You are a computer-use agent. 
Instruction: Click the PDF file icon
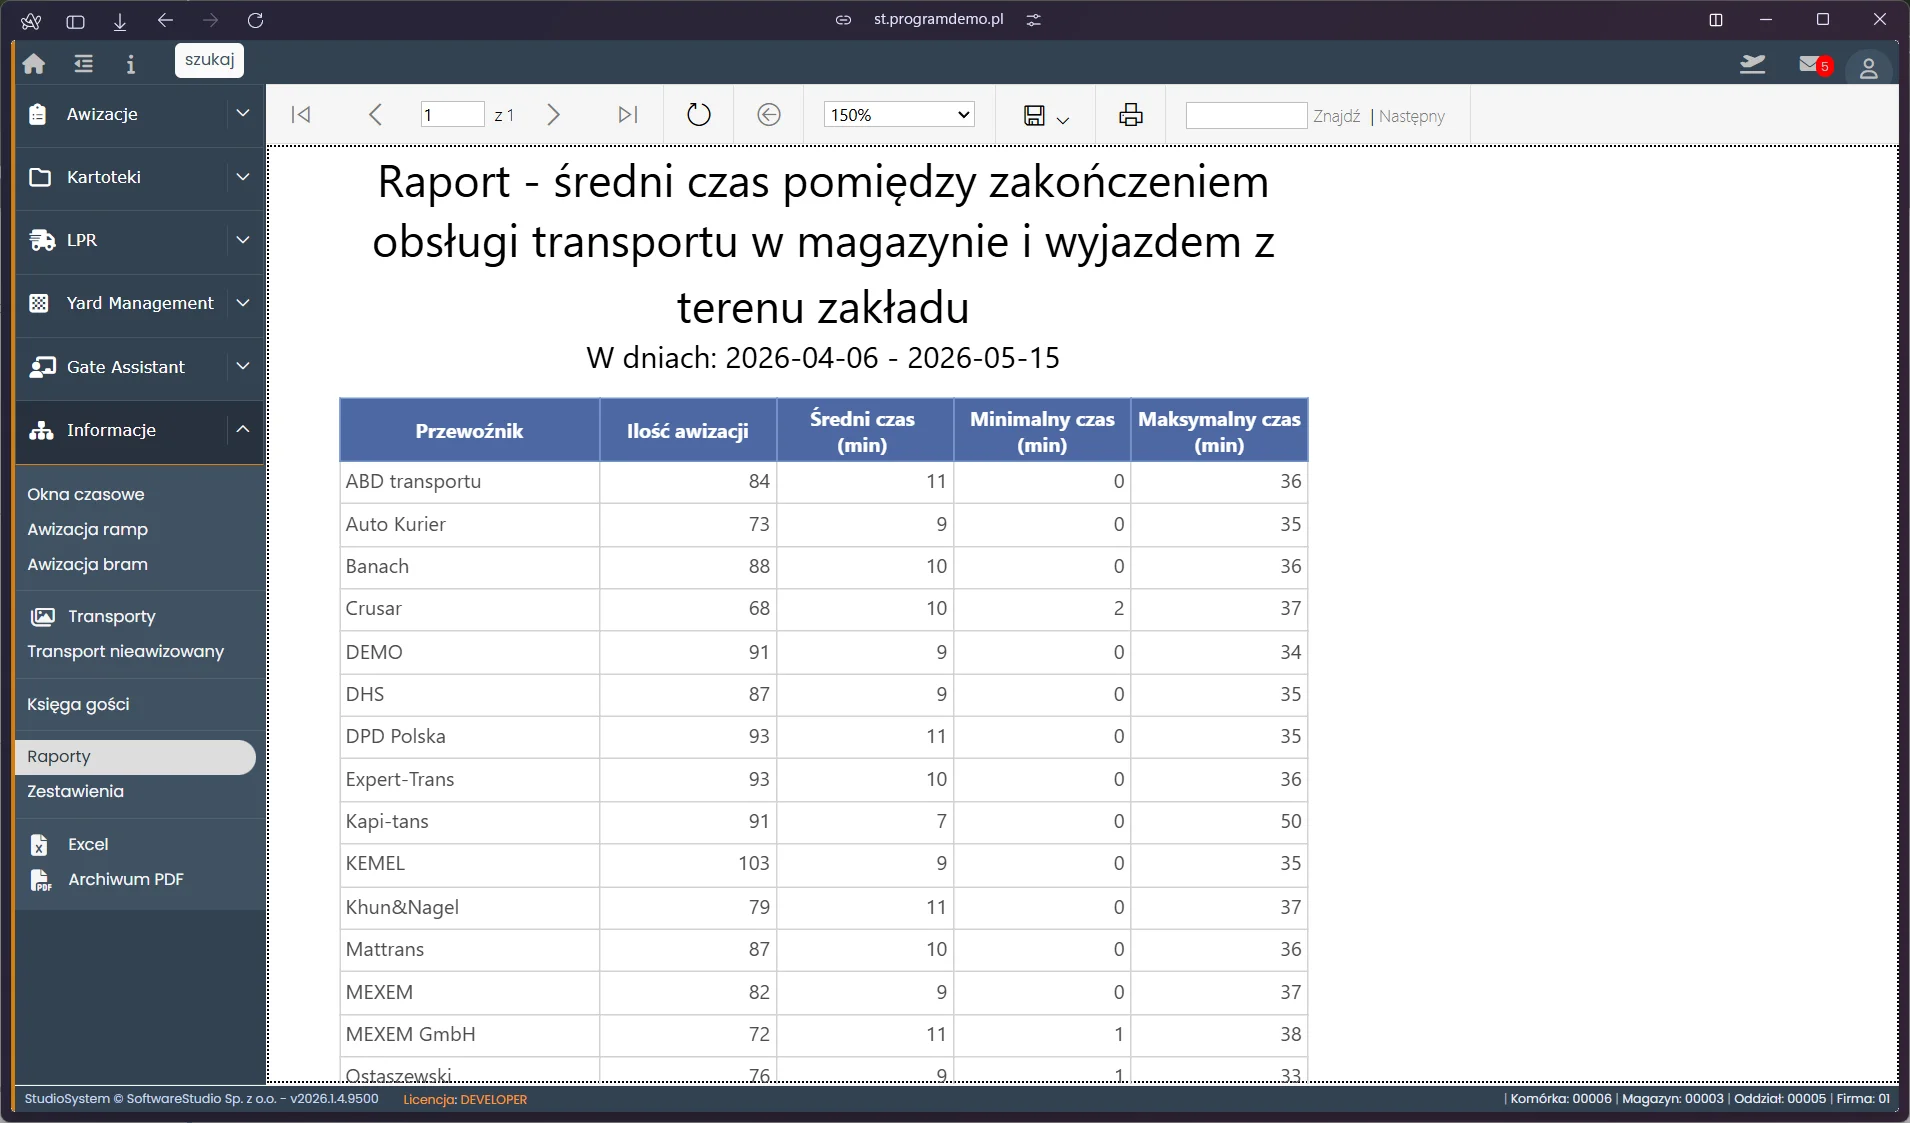pyautogui.click(x=40, y=880)
